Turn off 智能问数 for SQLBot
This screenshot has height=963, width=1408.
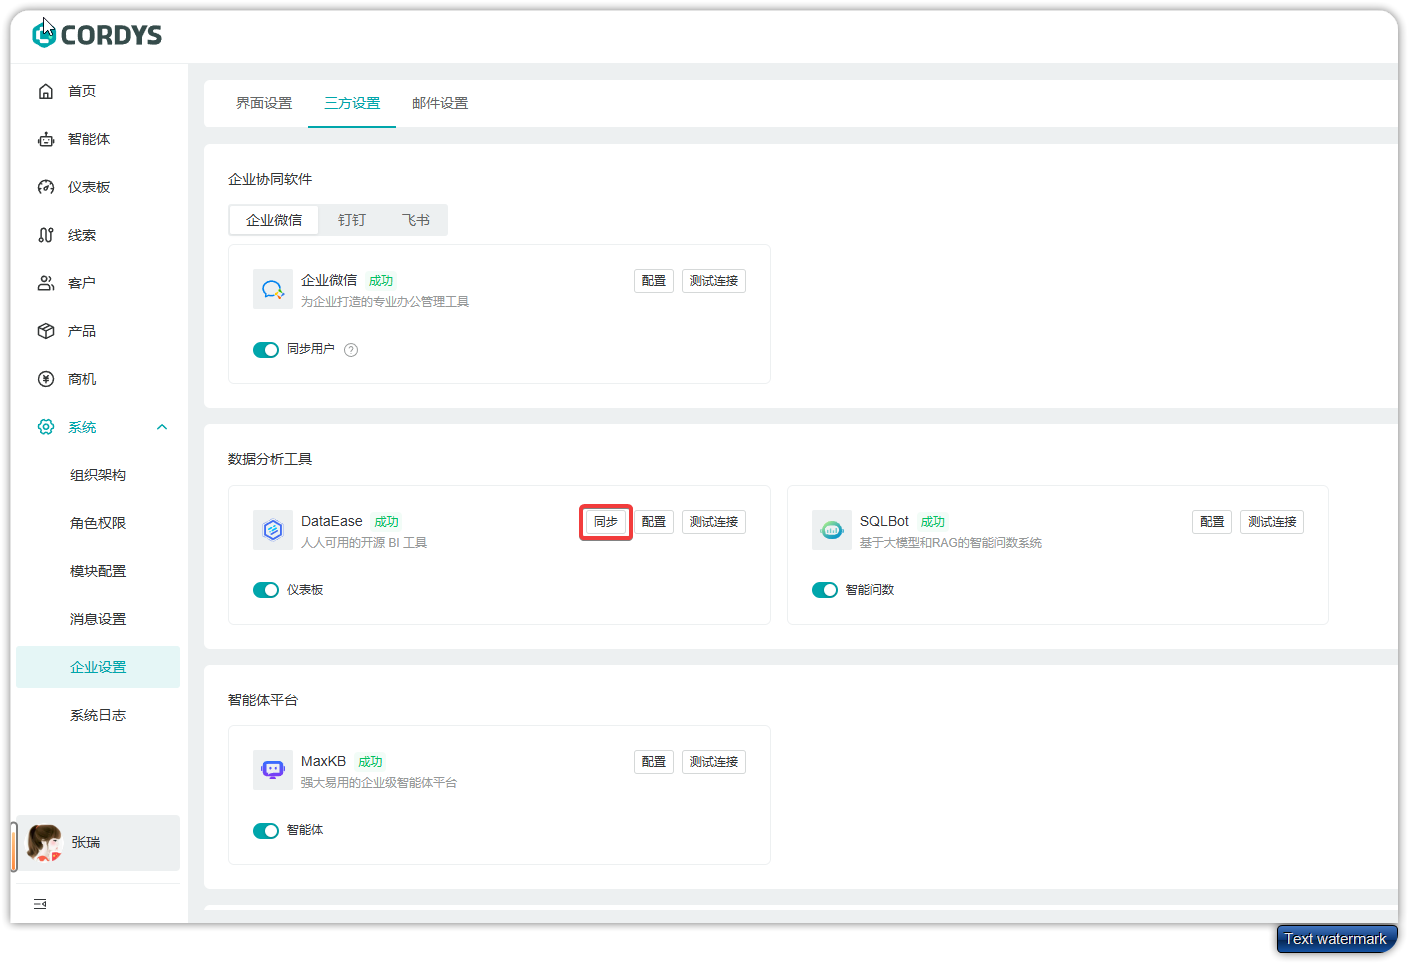[x=824, y=590]
